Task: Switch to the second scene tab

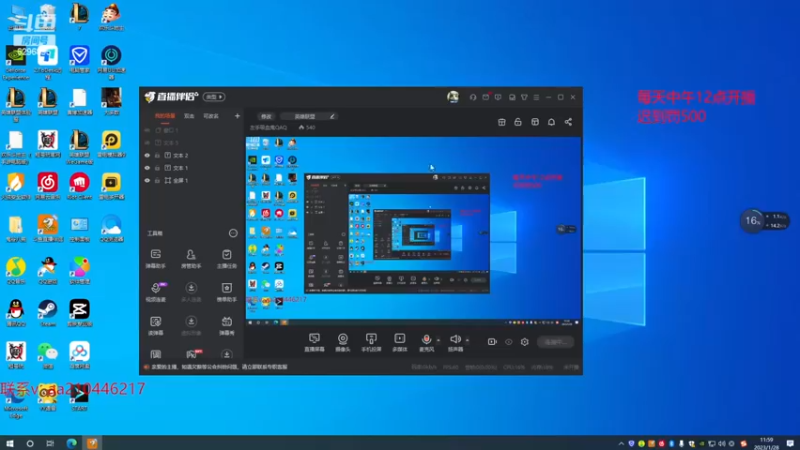Action: click(x=189, y=116)
